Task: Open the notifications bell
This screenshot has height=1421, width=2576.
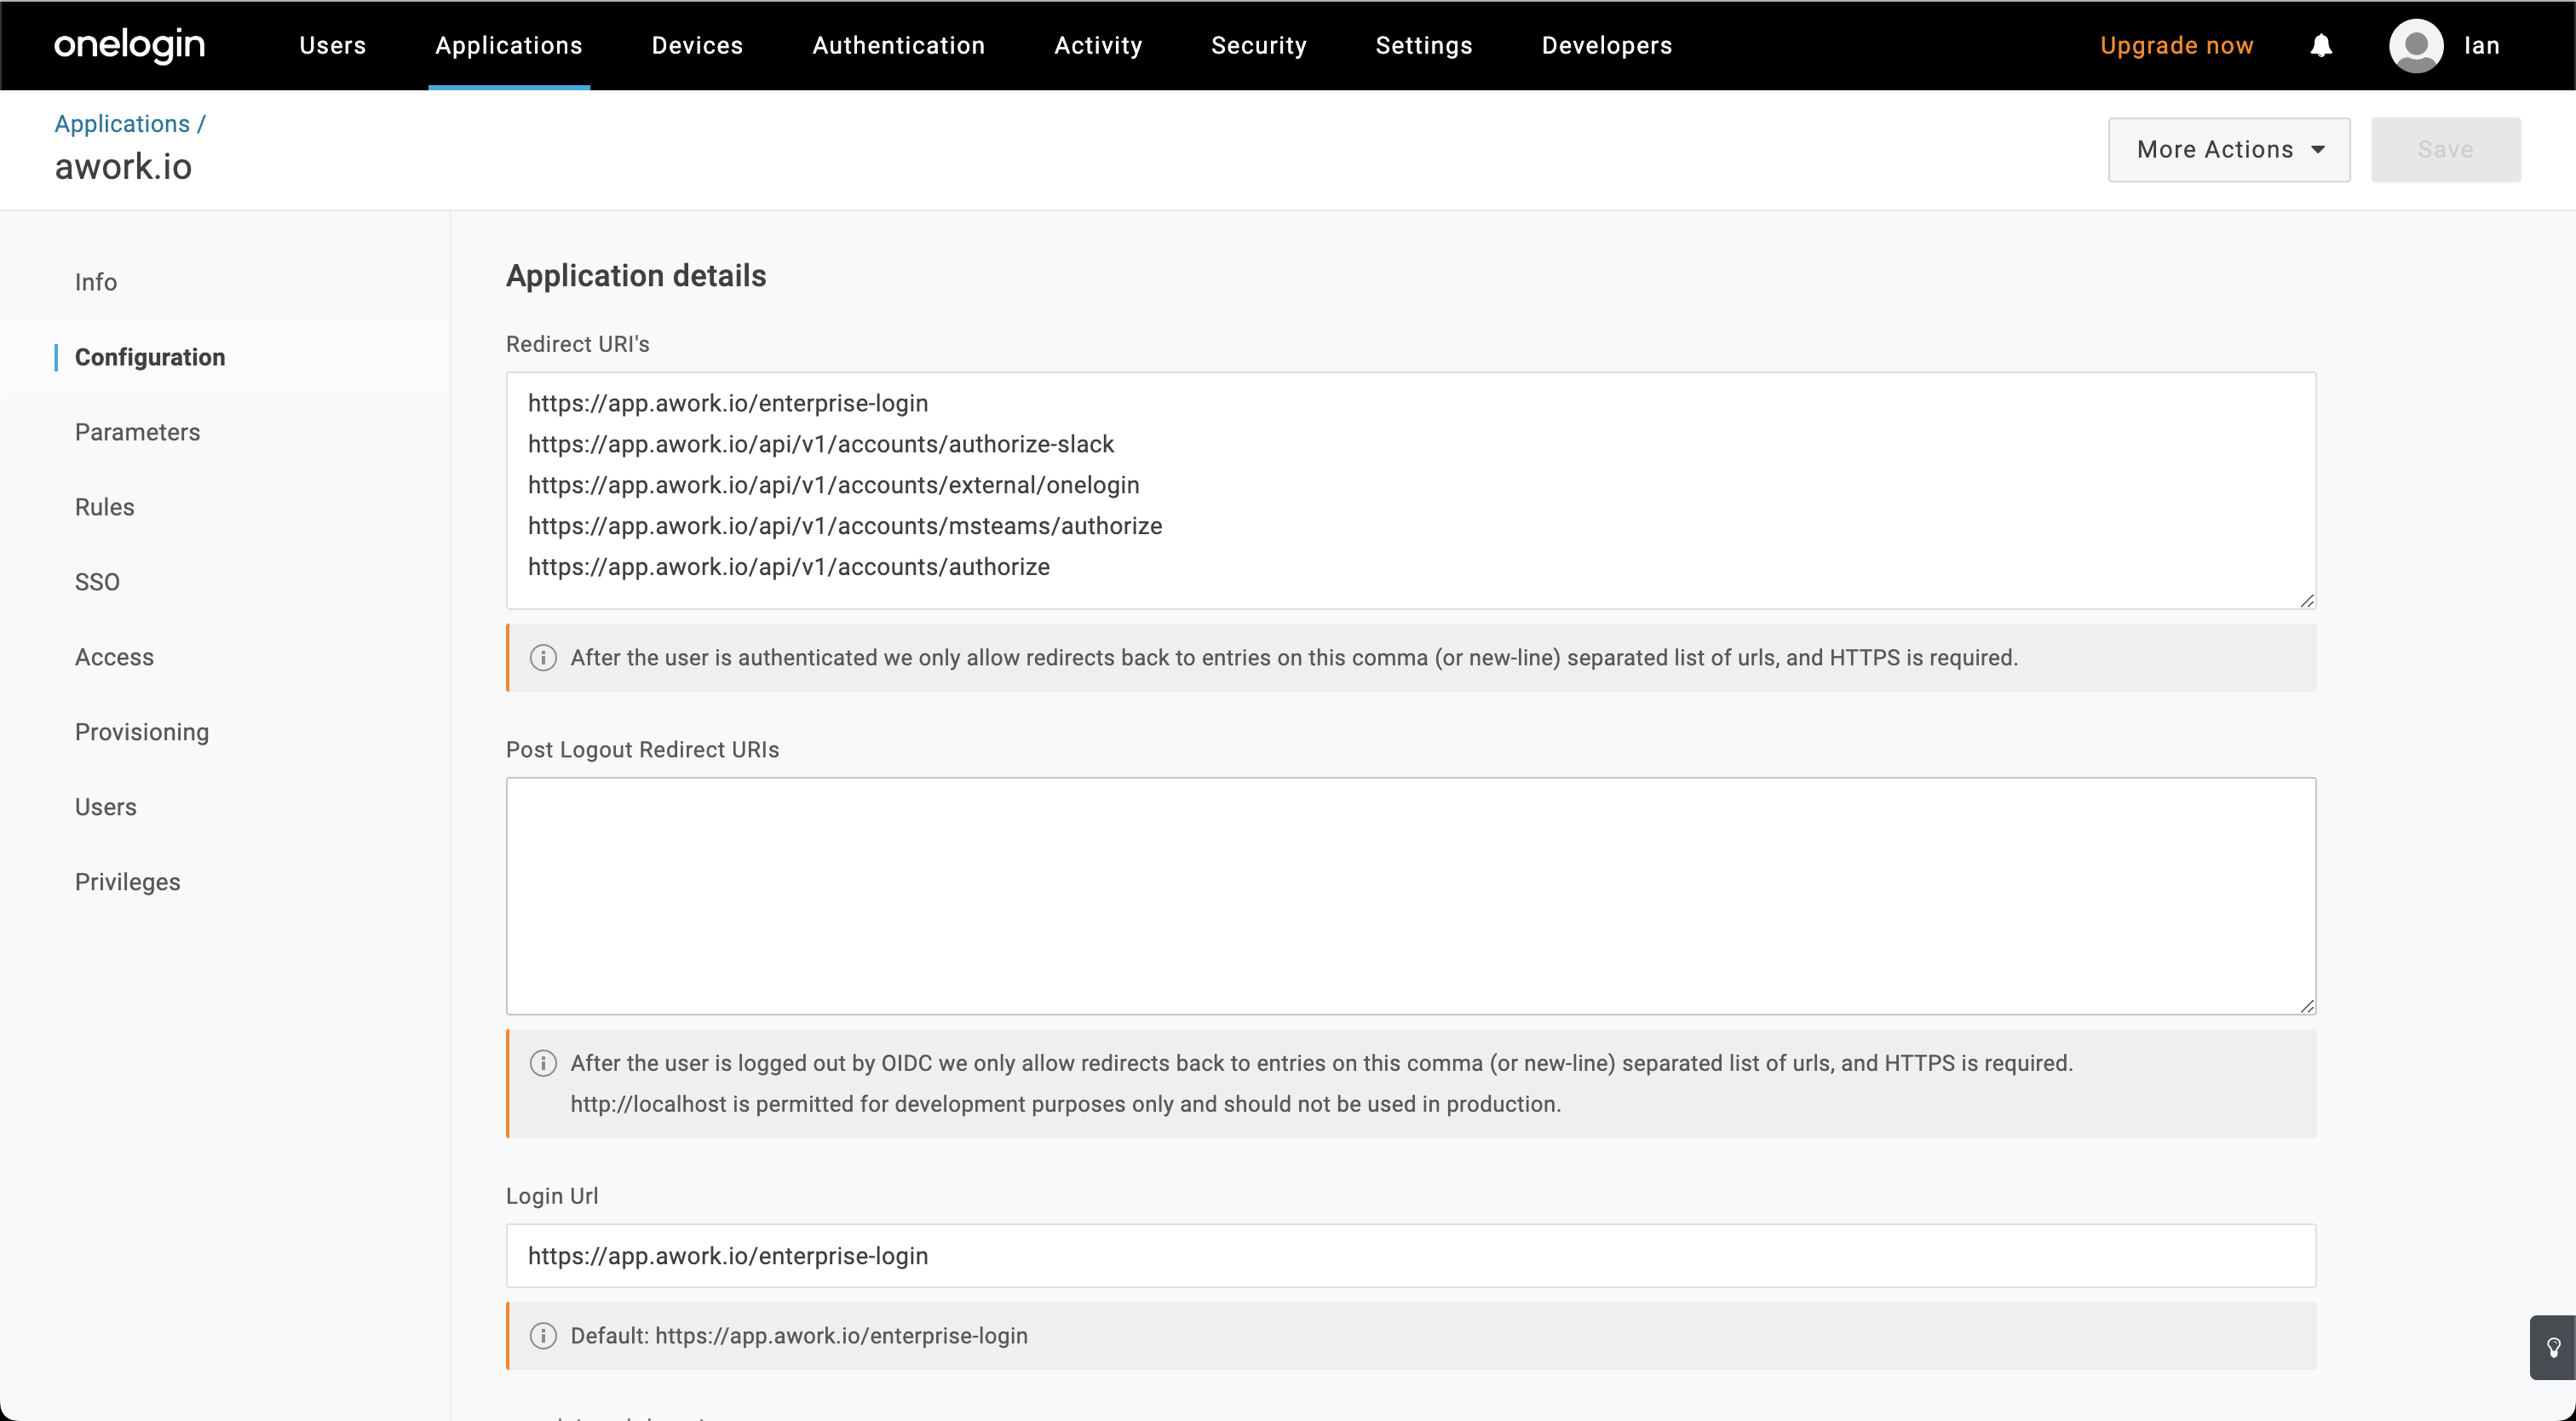Action: click(x=2321, y=46)
